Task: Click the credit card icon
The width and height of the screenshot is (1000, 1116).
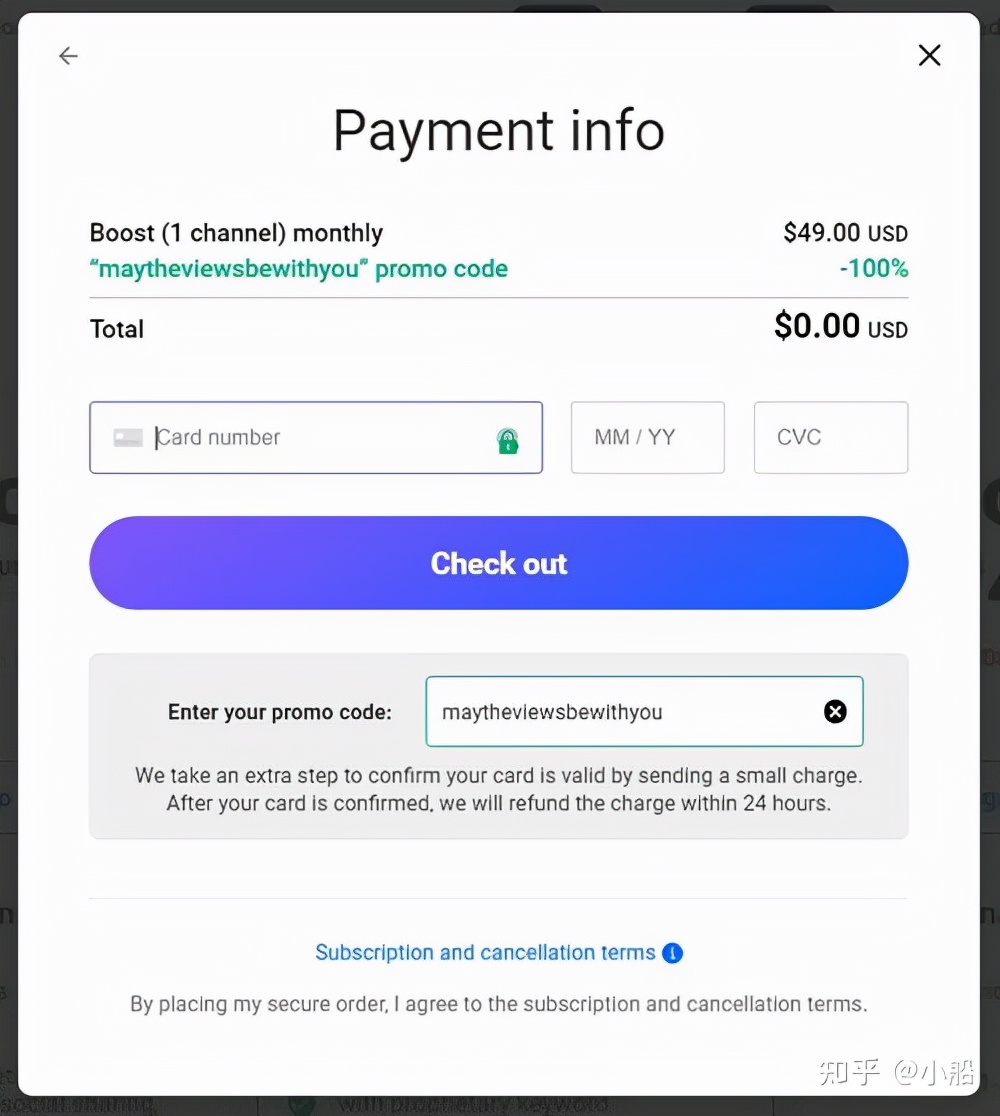Action: pyautogui.click(x=128, y=438)
